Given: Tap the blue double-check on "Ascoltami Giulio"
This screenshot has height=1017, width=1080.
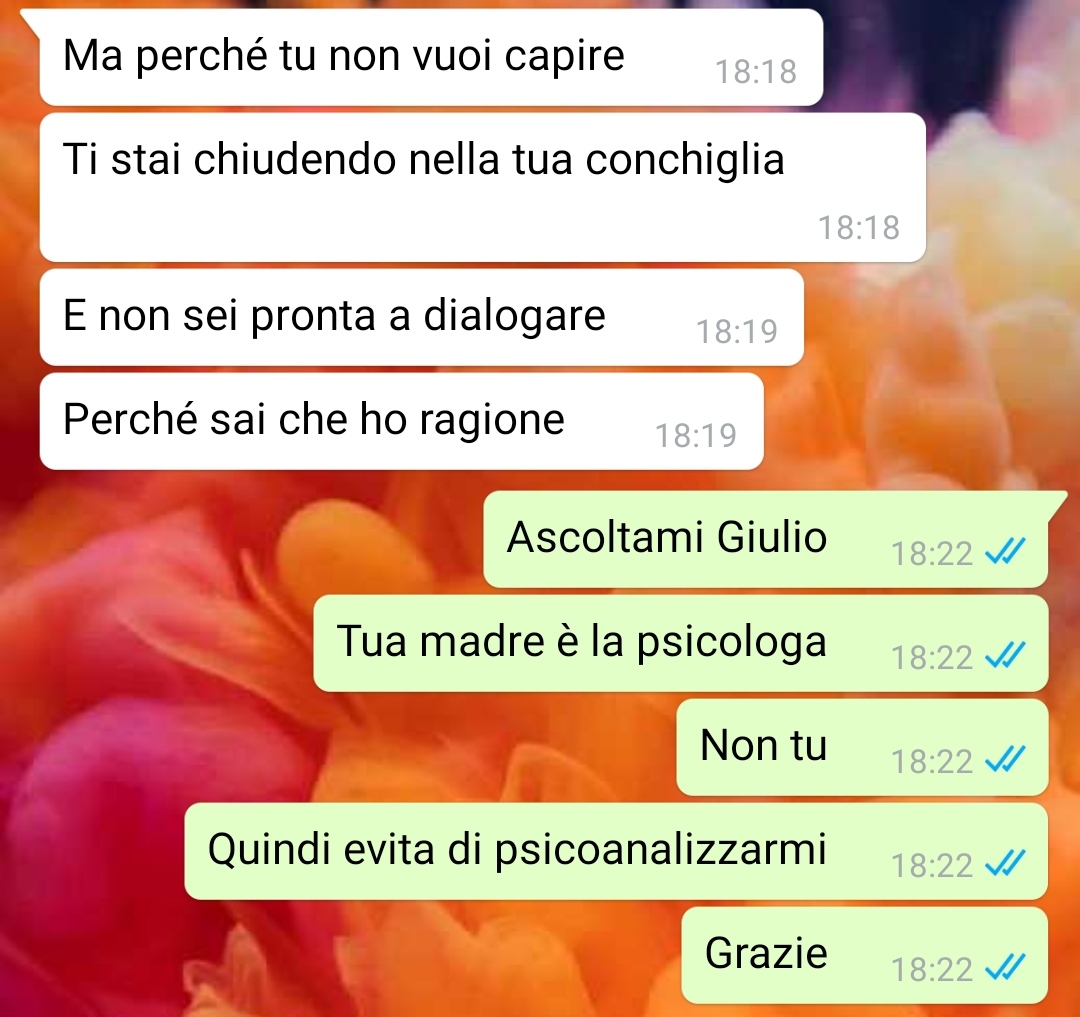Looking at the screenshot, I should 1006,552.
